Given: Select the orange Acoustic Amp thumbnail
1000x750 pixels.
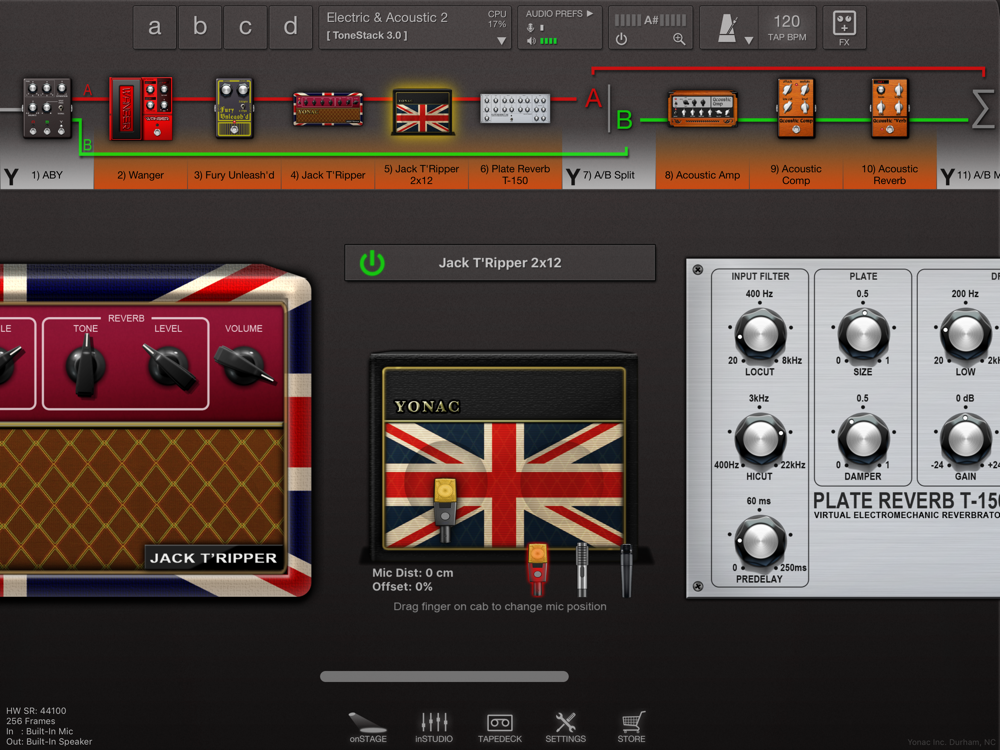Looking at the screenshot, I should tap(702, 108).
